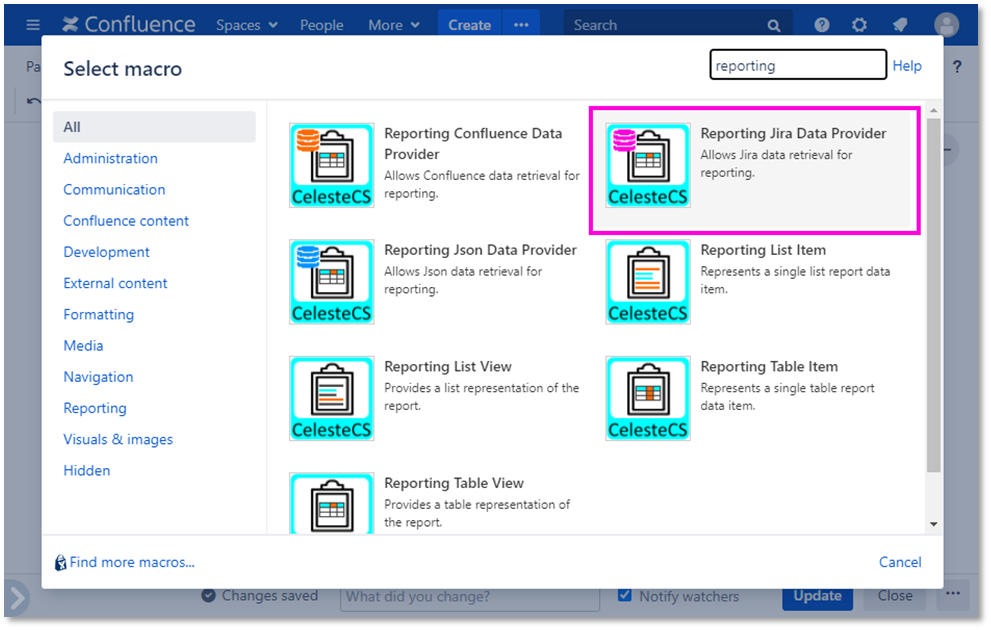Cancel the Select macro dialog
Viewport: 991px width, 630px height.
[x=900, y=562]
